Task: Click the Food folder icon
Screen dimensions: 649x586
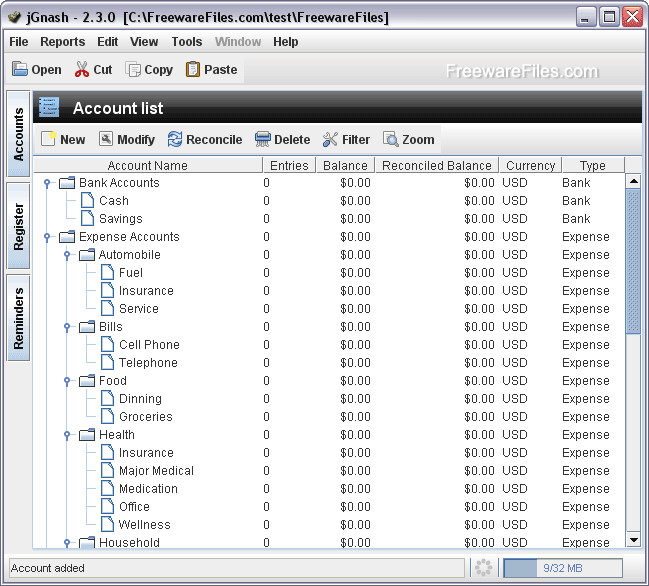Action: coord(87,381)
